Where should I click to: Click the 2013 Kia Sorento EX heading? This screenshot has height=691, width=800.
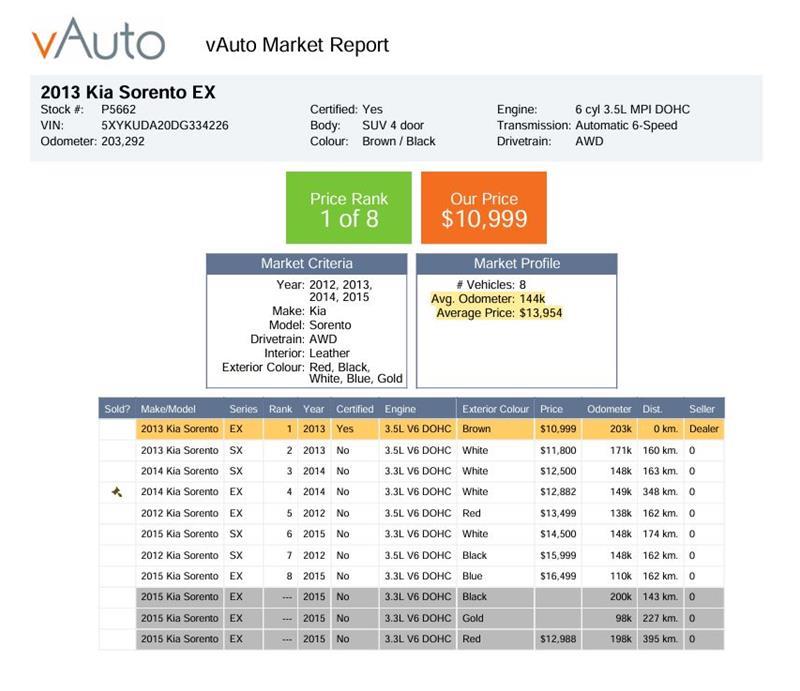[128, 92]
